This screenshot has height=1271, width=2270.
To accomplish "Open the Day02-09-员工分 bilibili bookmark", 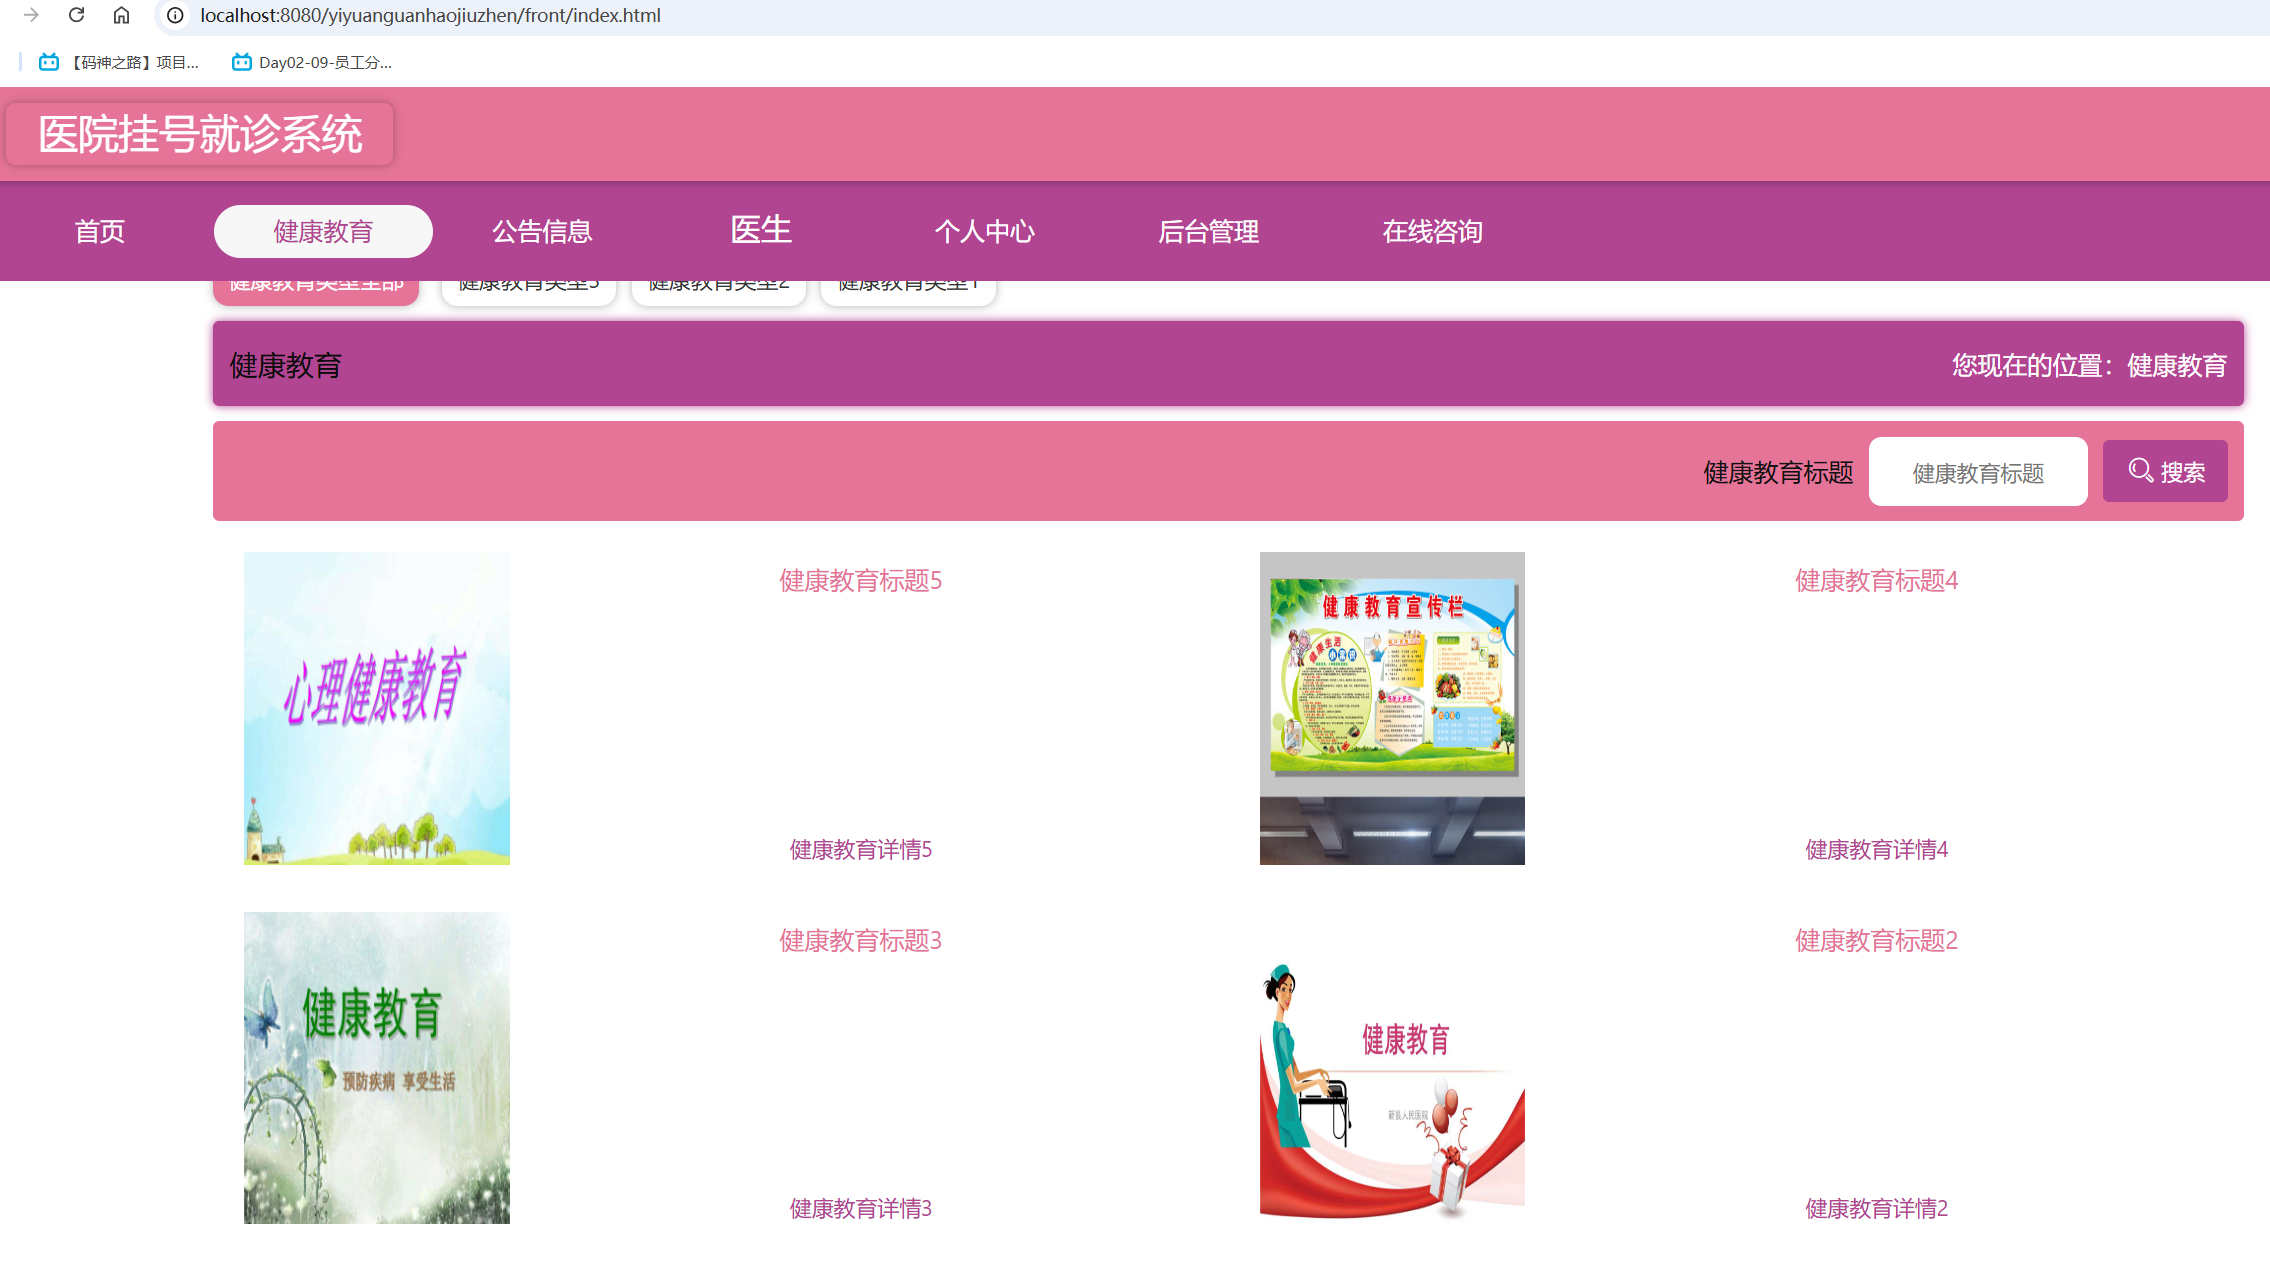I will click(325, 62).
